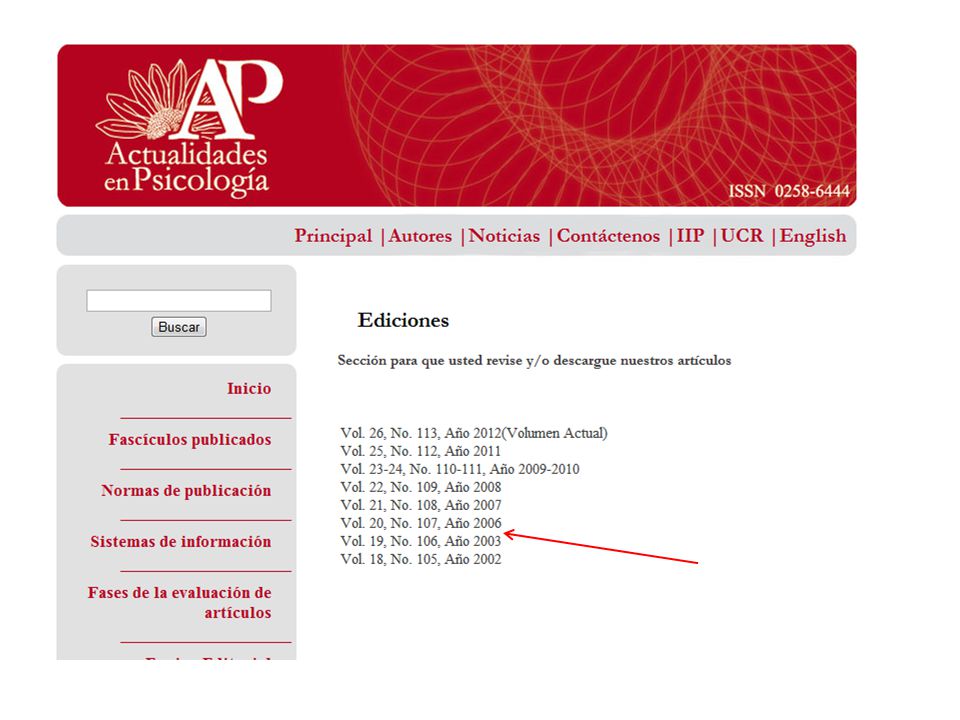
Task: Open Vol. 19, No. 106, Año 2003 edition
Action: point(421,541)
